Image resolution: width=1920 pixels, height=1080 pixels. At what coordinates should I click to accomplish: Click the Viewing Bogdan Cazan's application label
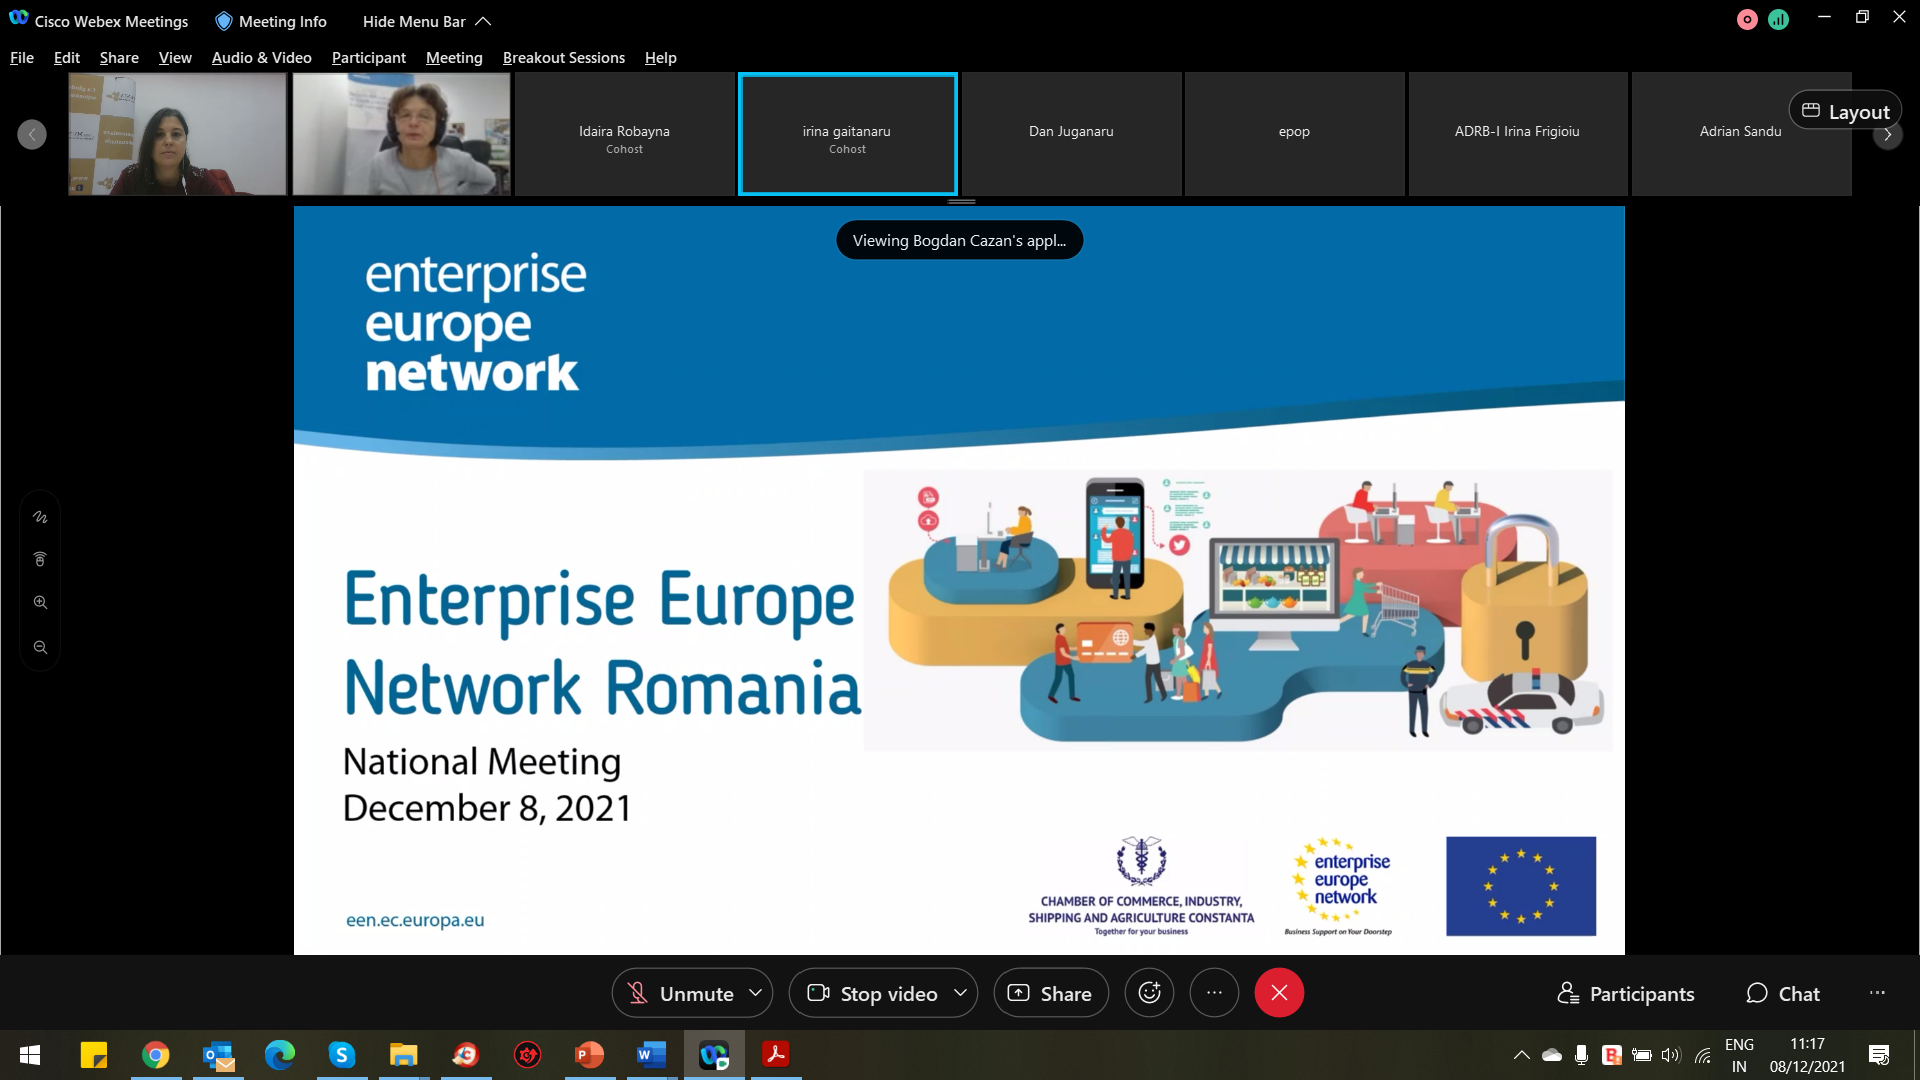pyautogui.click(x=959, y=240)
